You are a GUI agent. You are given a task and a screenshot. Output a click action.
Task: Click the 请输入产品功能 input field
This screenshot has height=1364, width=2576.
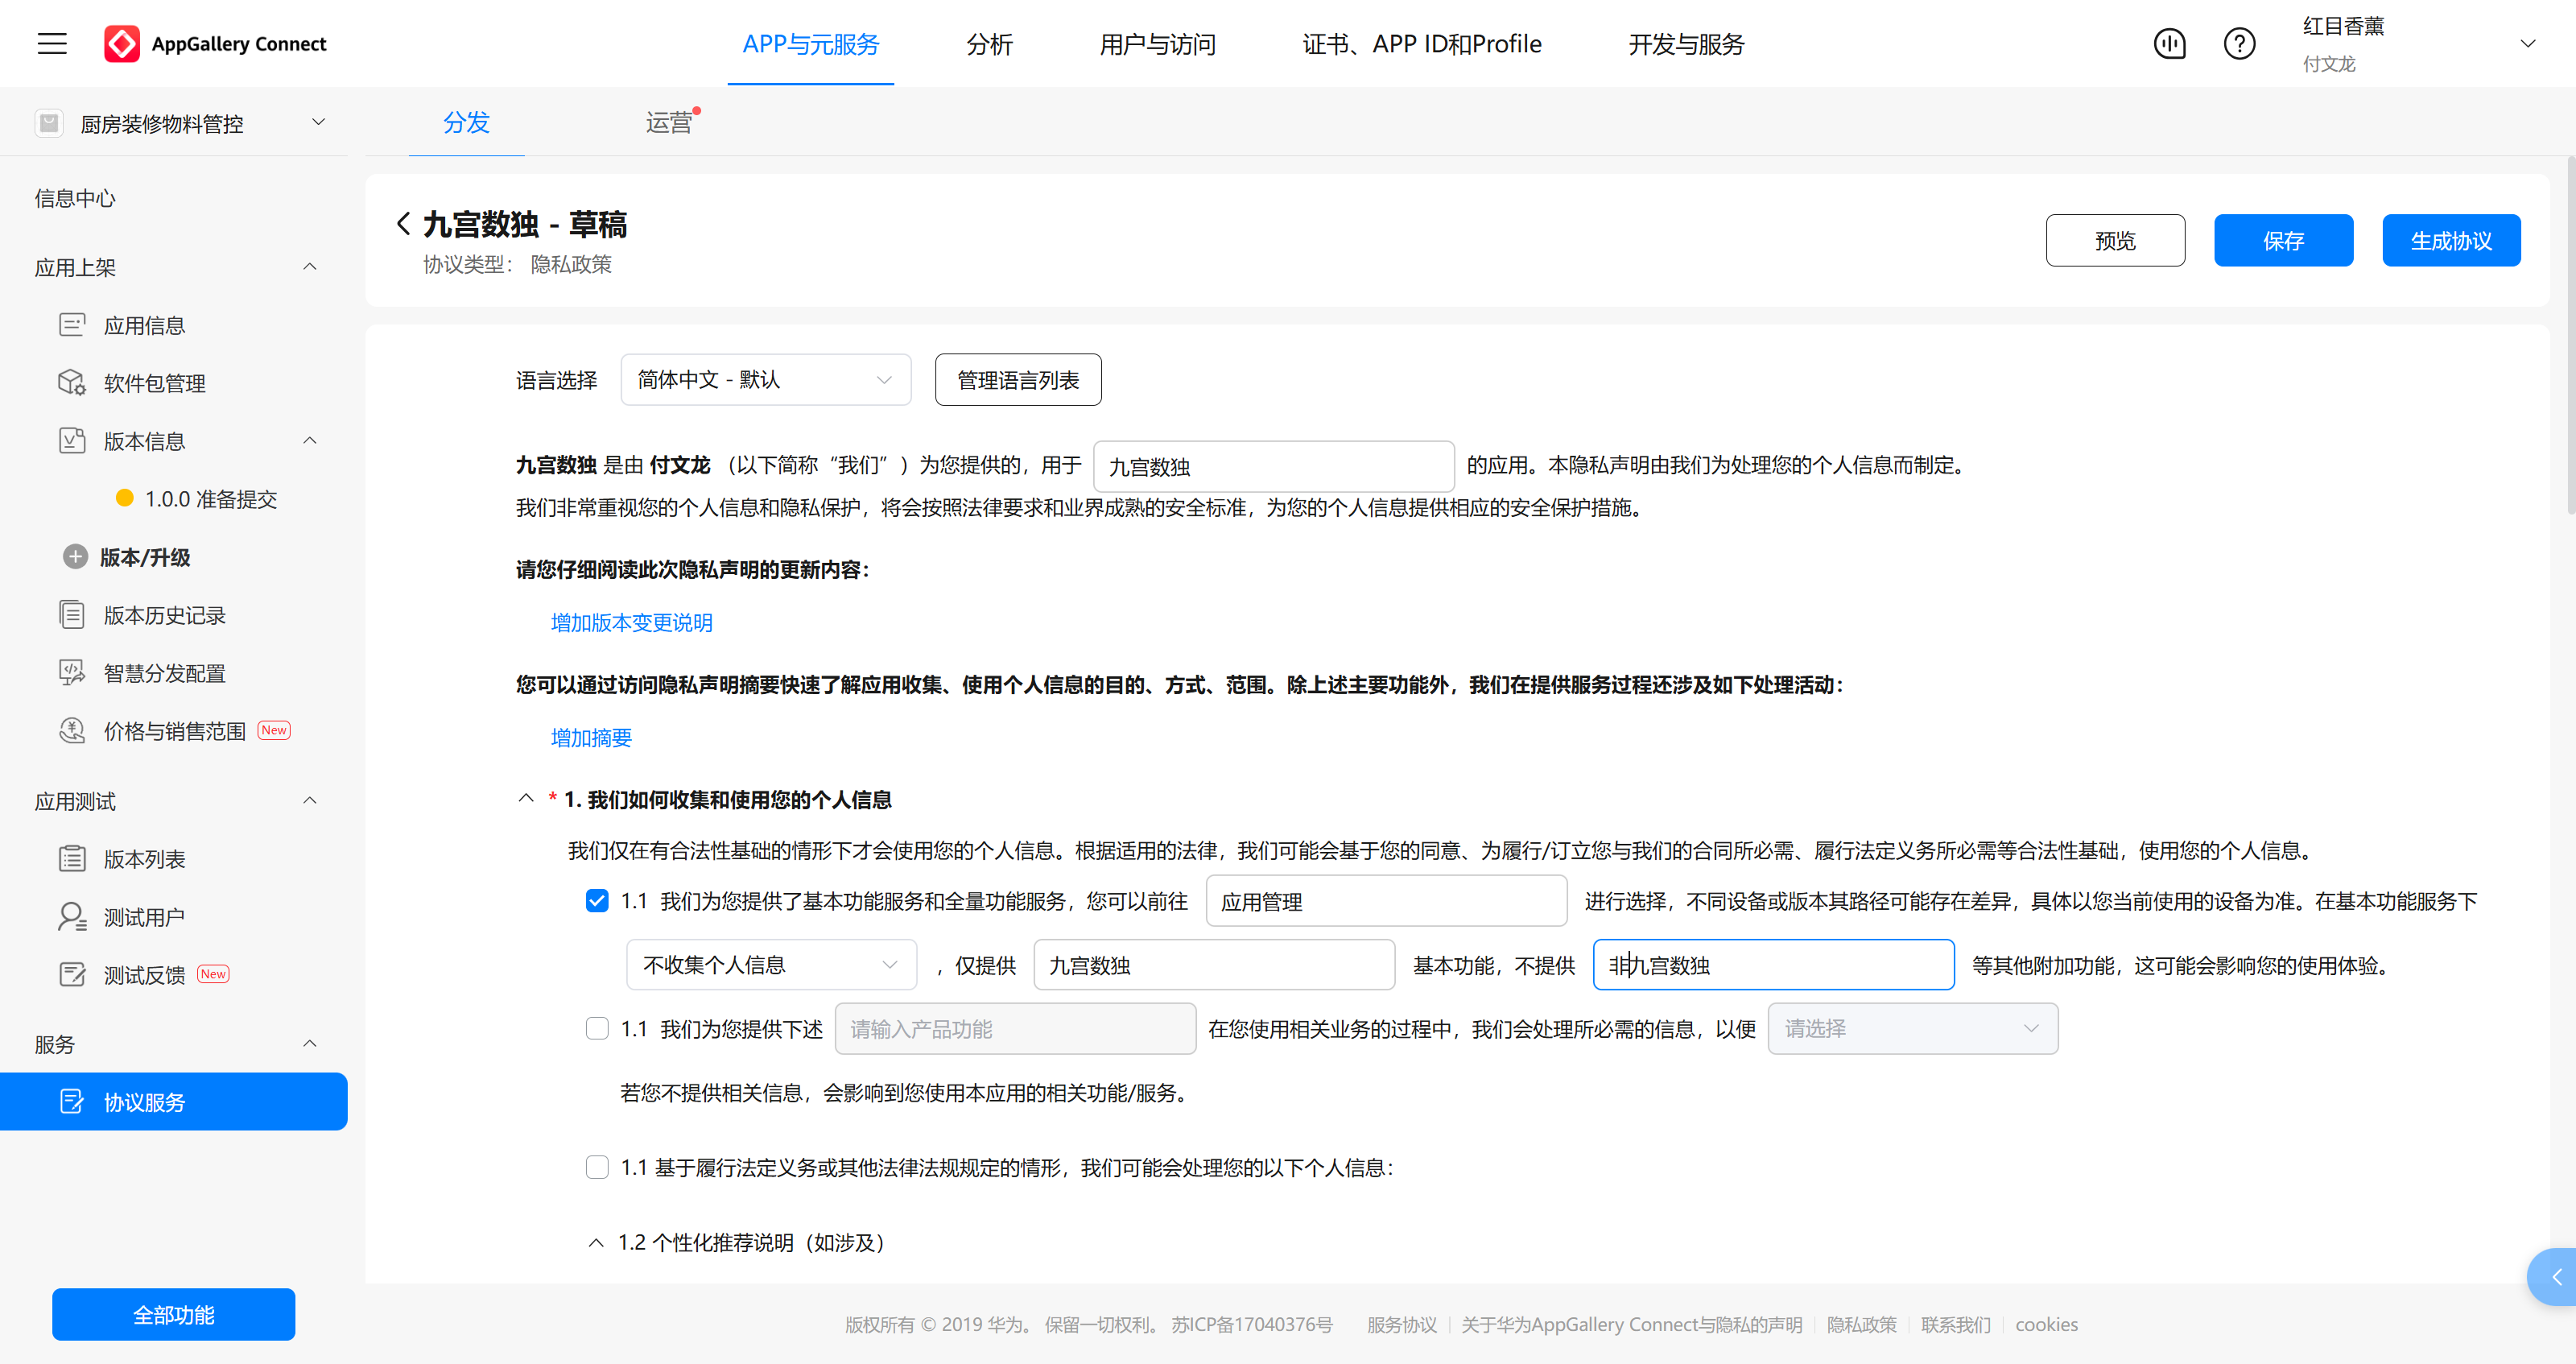[1015, 1029]
